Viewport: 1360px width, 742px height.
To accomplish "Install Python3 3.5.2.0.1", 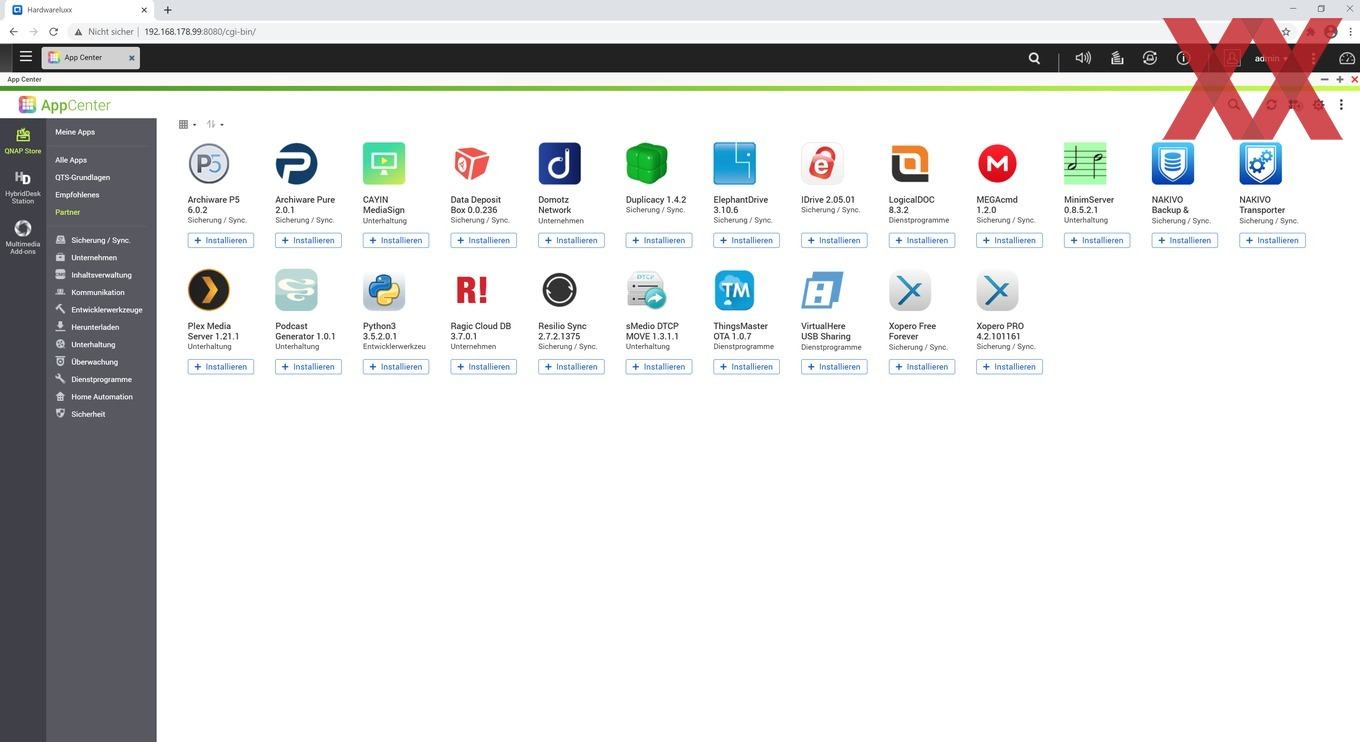I will [396, 367].
